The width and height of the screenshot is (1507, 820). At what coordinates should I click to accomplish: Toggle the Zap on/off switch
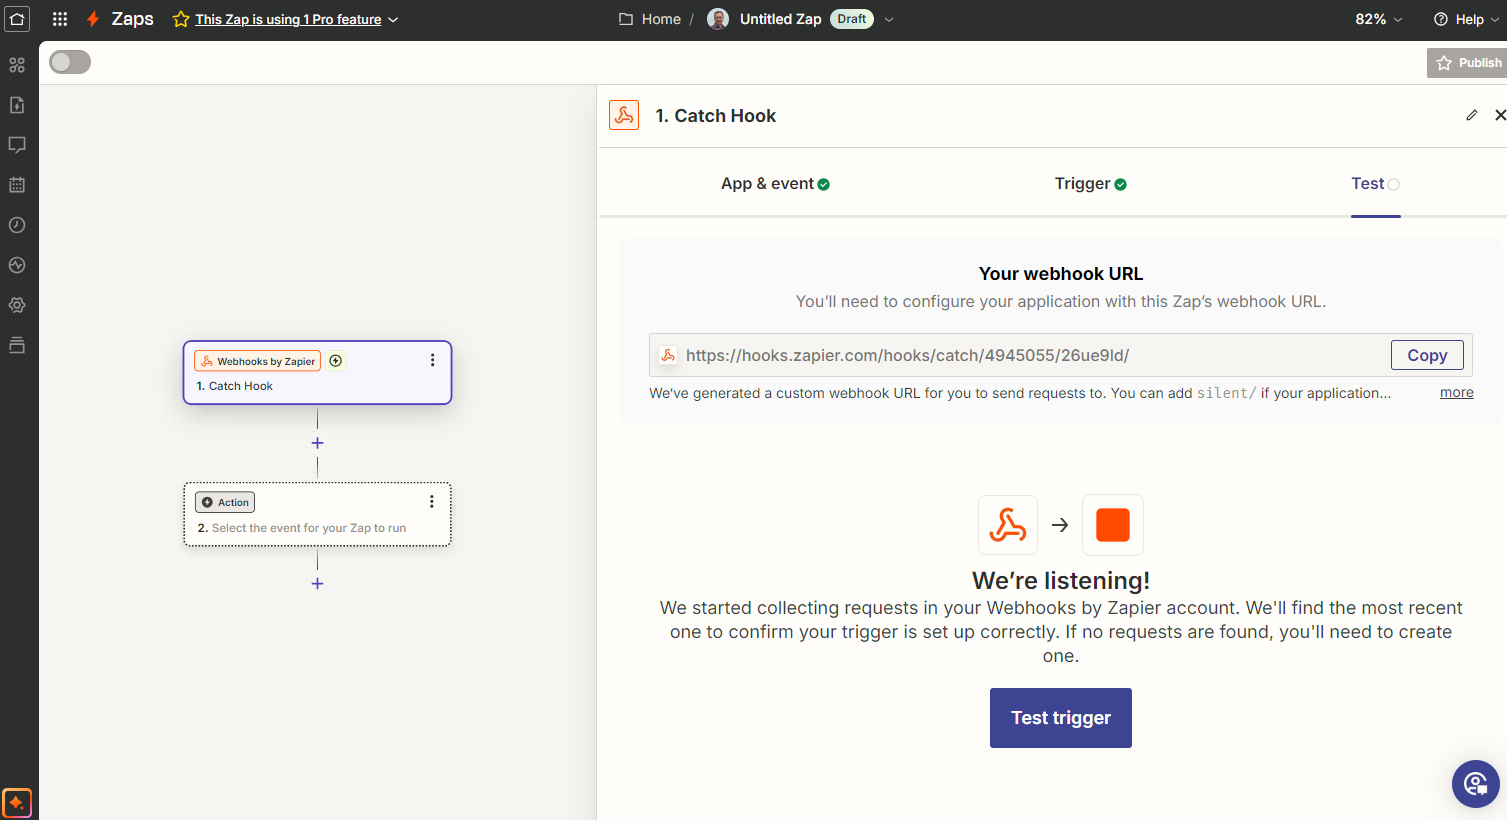(70, 62)
